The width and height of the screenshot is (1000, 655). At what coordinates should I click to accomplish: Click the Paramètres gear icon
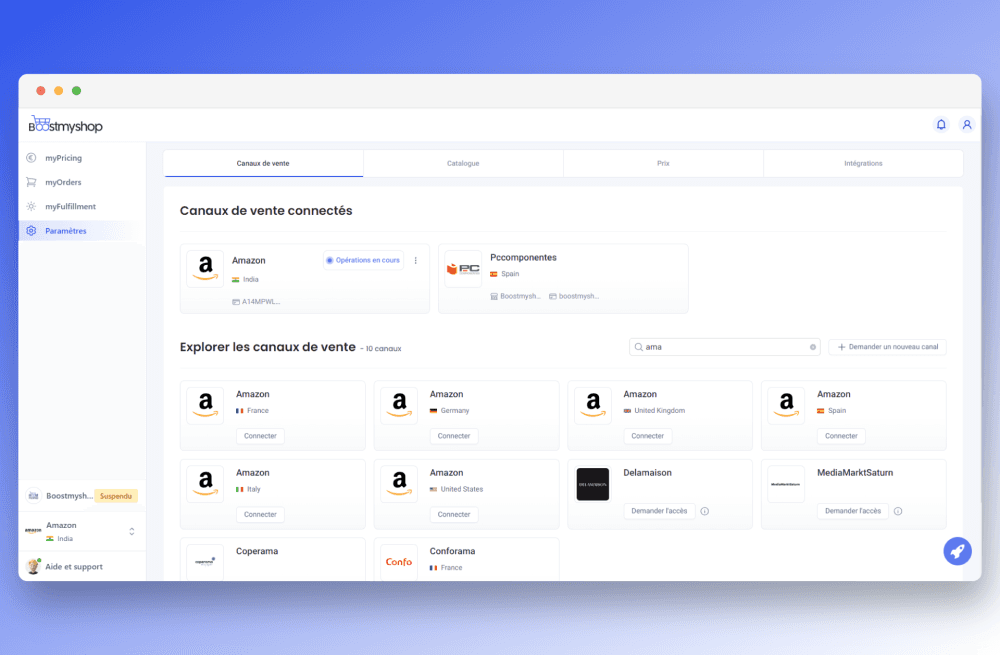tap(31, 230)
